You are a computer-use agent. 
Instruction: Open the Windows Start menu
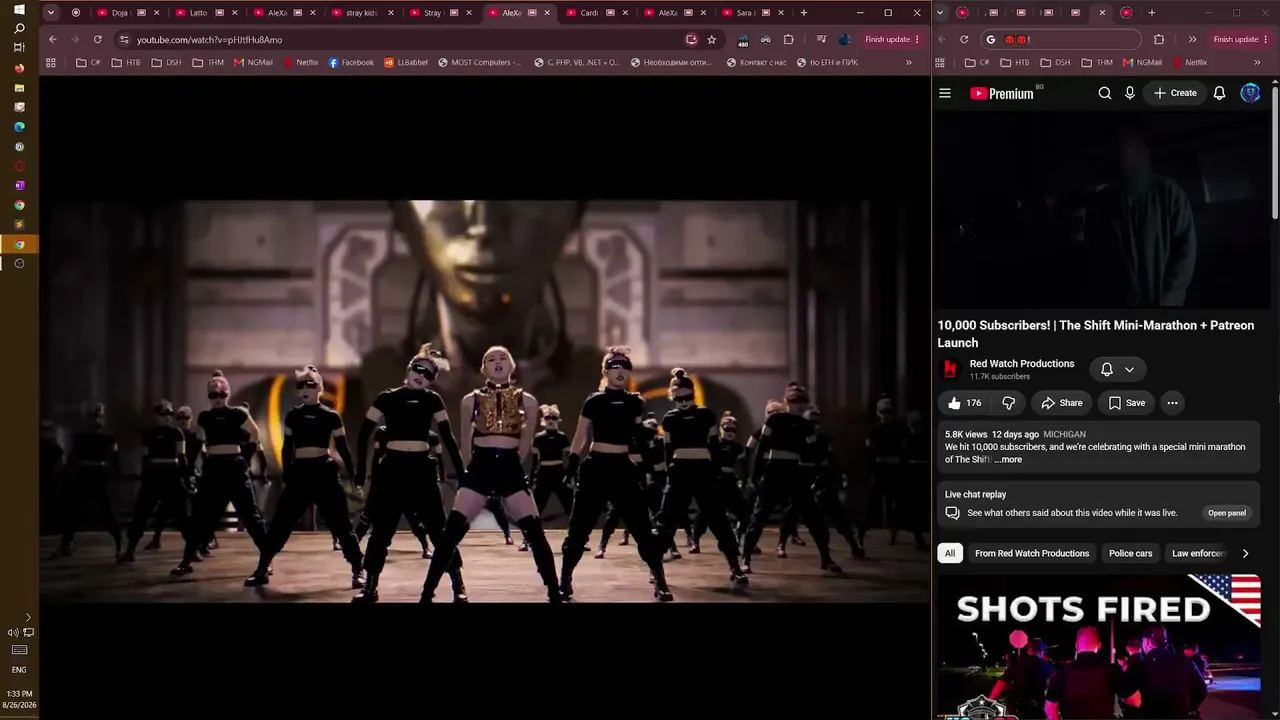[x=19, y=10]
